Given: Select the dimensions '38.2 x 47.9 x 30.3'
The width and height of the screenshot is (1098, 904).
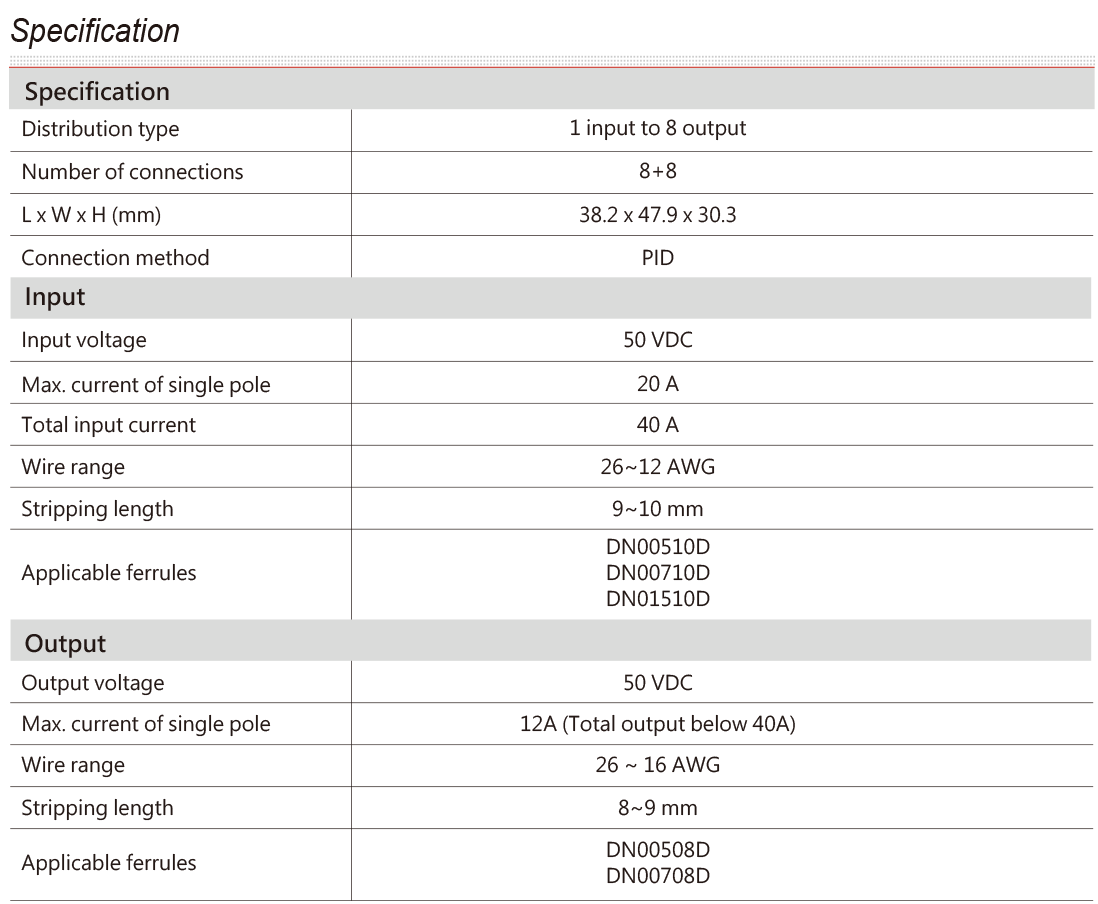Looking at the screenshot, I should [658, 215].
